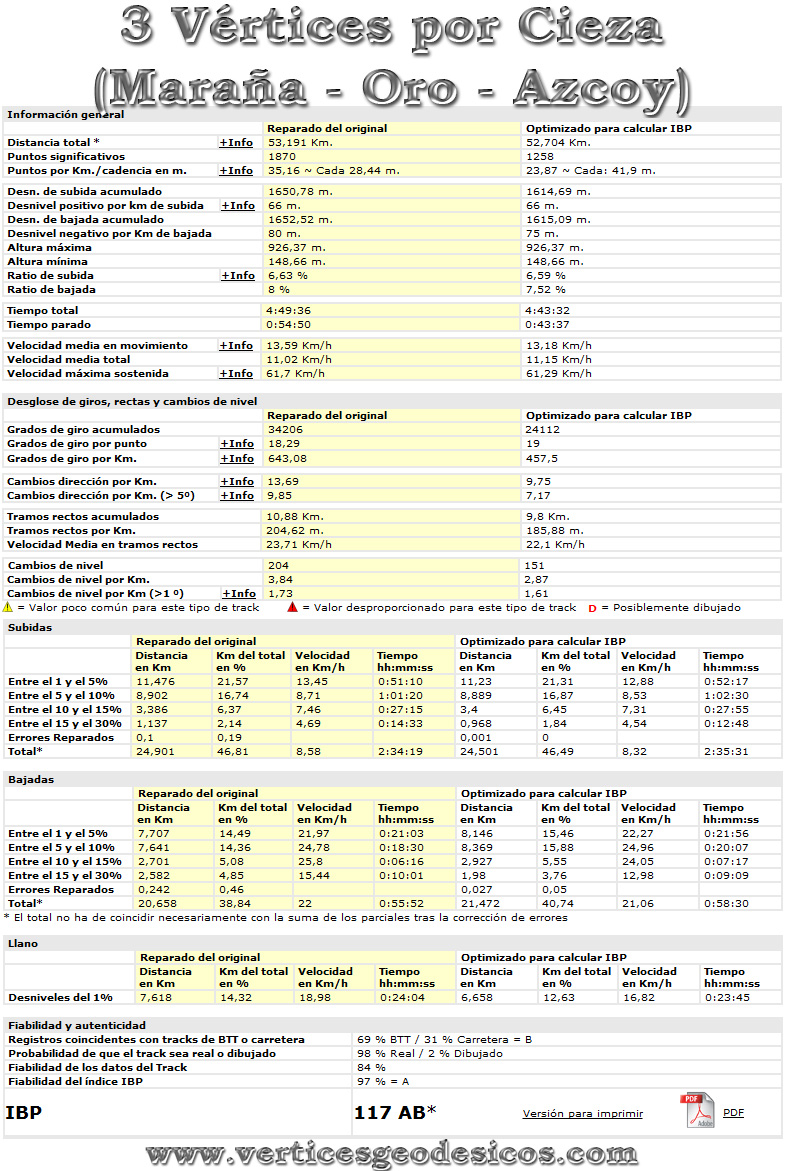
Task: Open the PDF text link
Action: pyautogui.click(x=733, y=1113)
